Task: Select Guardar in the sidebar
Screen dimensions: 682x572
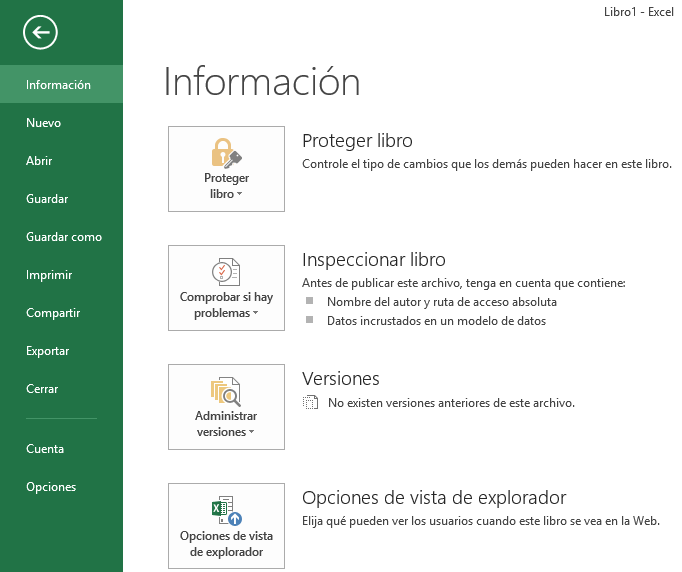Action: [x=47, y=199]
